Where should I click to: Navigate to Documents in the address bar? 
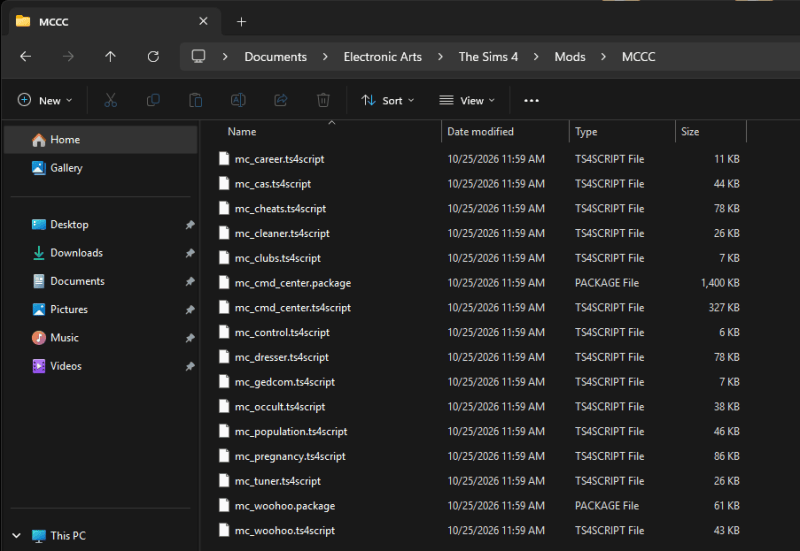coord(276,57)
